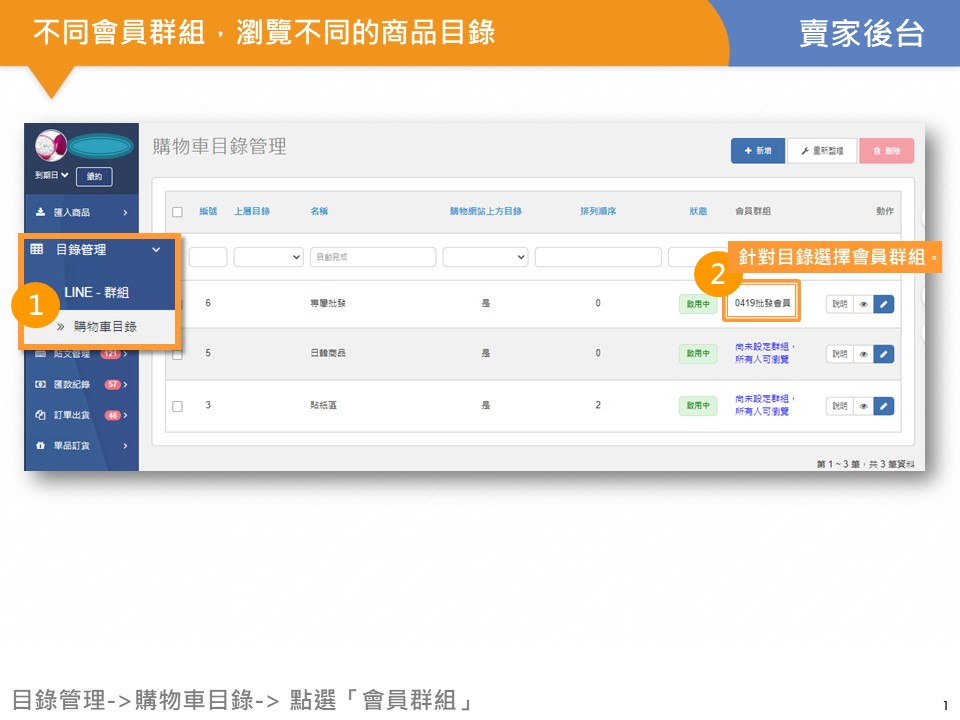Select the LINE - 群組 submenu item
960x720 pixels.
click(x=96, y=293)
